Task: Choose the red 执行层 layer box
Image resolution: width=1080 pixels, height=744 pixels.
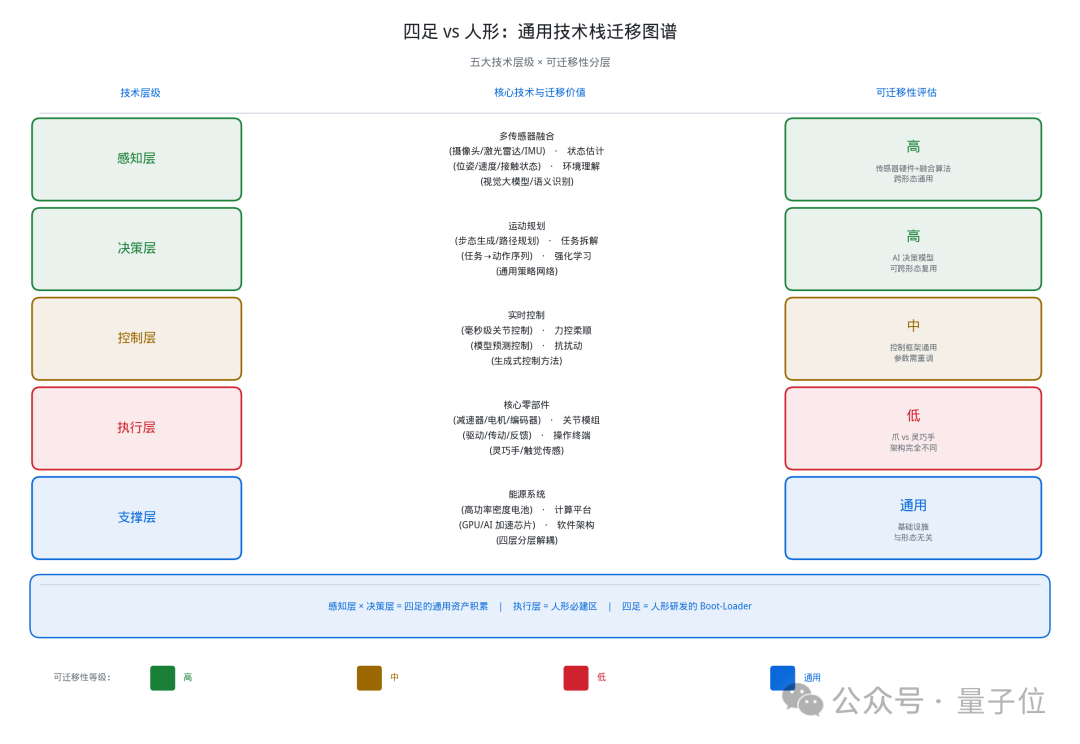Action: [136, 428]
